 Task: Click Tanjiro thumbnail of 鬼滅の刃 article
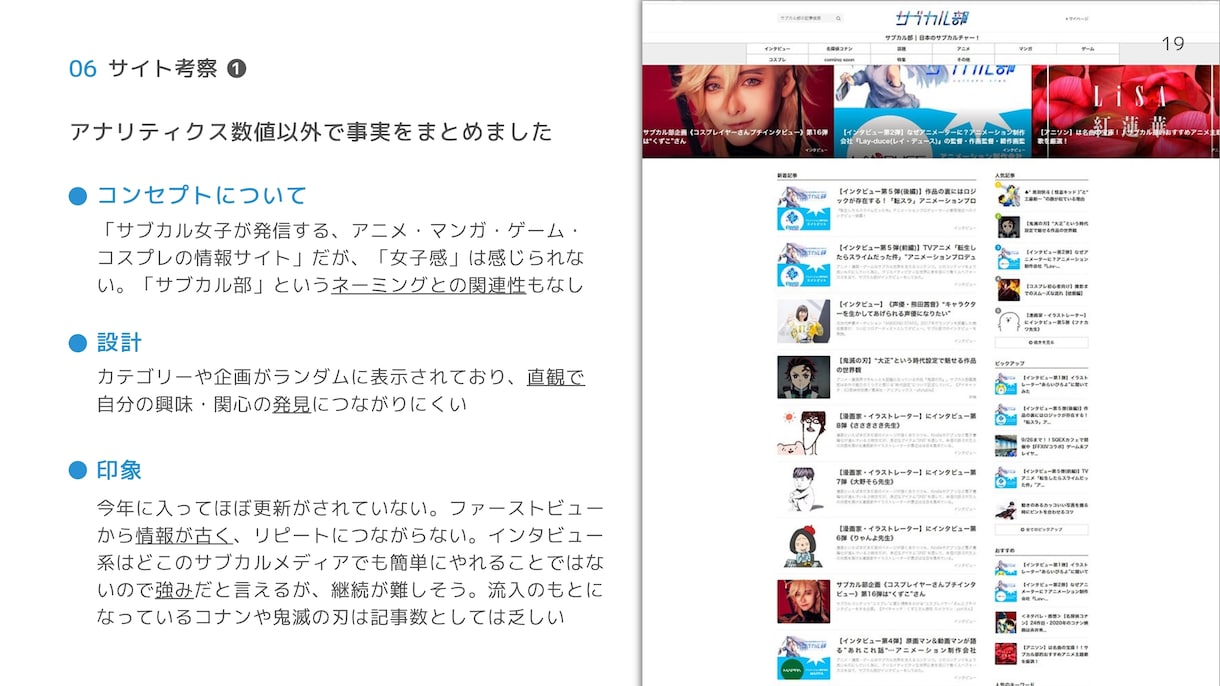coord(803,377)
